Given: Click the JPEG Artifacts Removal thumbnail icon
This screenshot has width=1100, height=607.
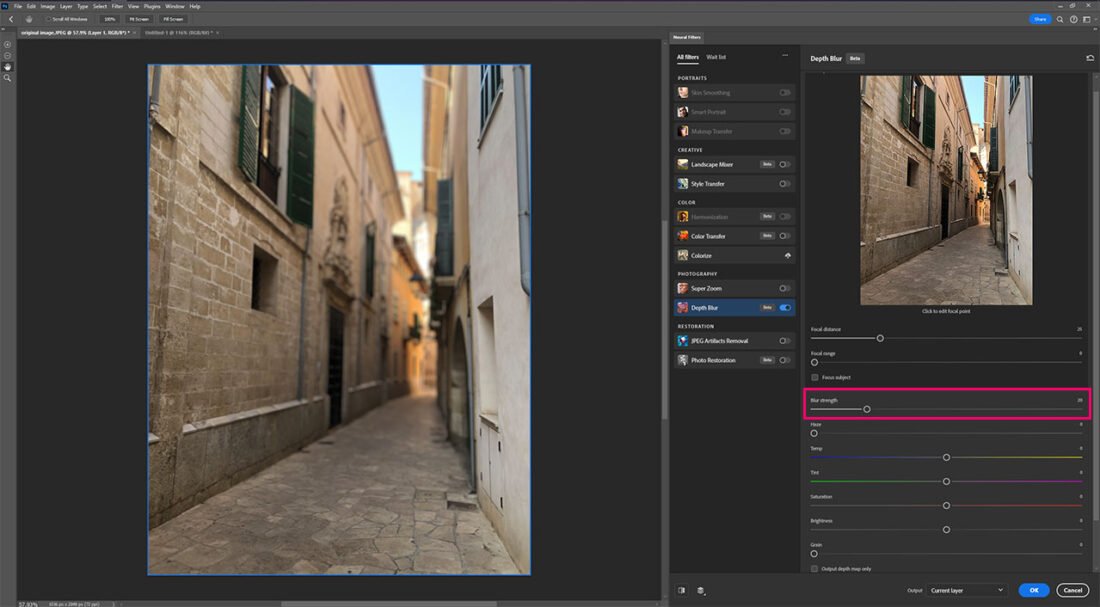Looking at the screenshot, I should [683, 340].
